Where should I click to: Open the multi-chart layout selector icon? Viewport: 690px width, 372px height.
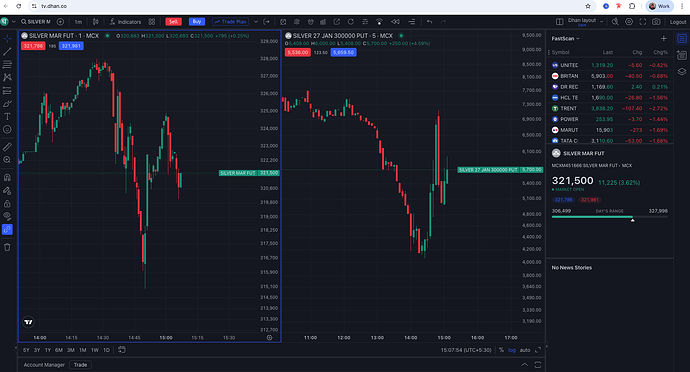559,22
